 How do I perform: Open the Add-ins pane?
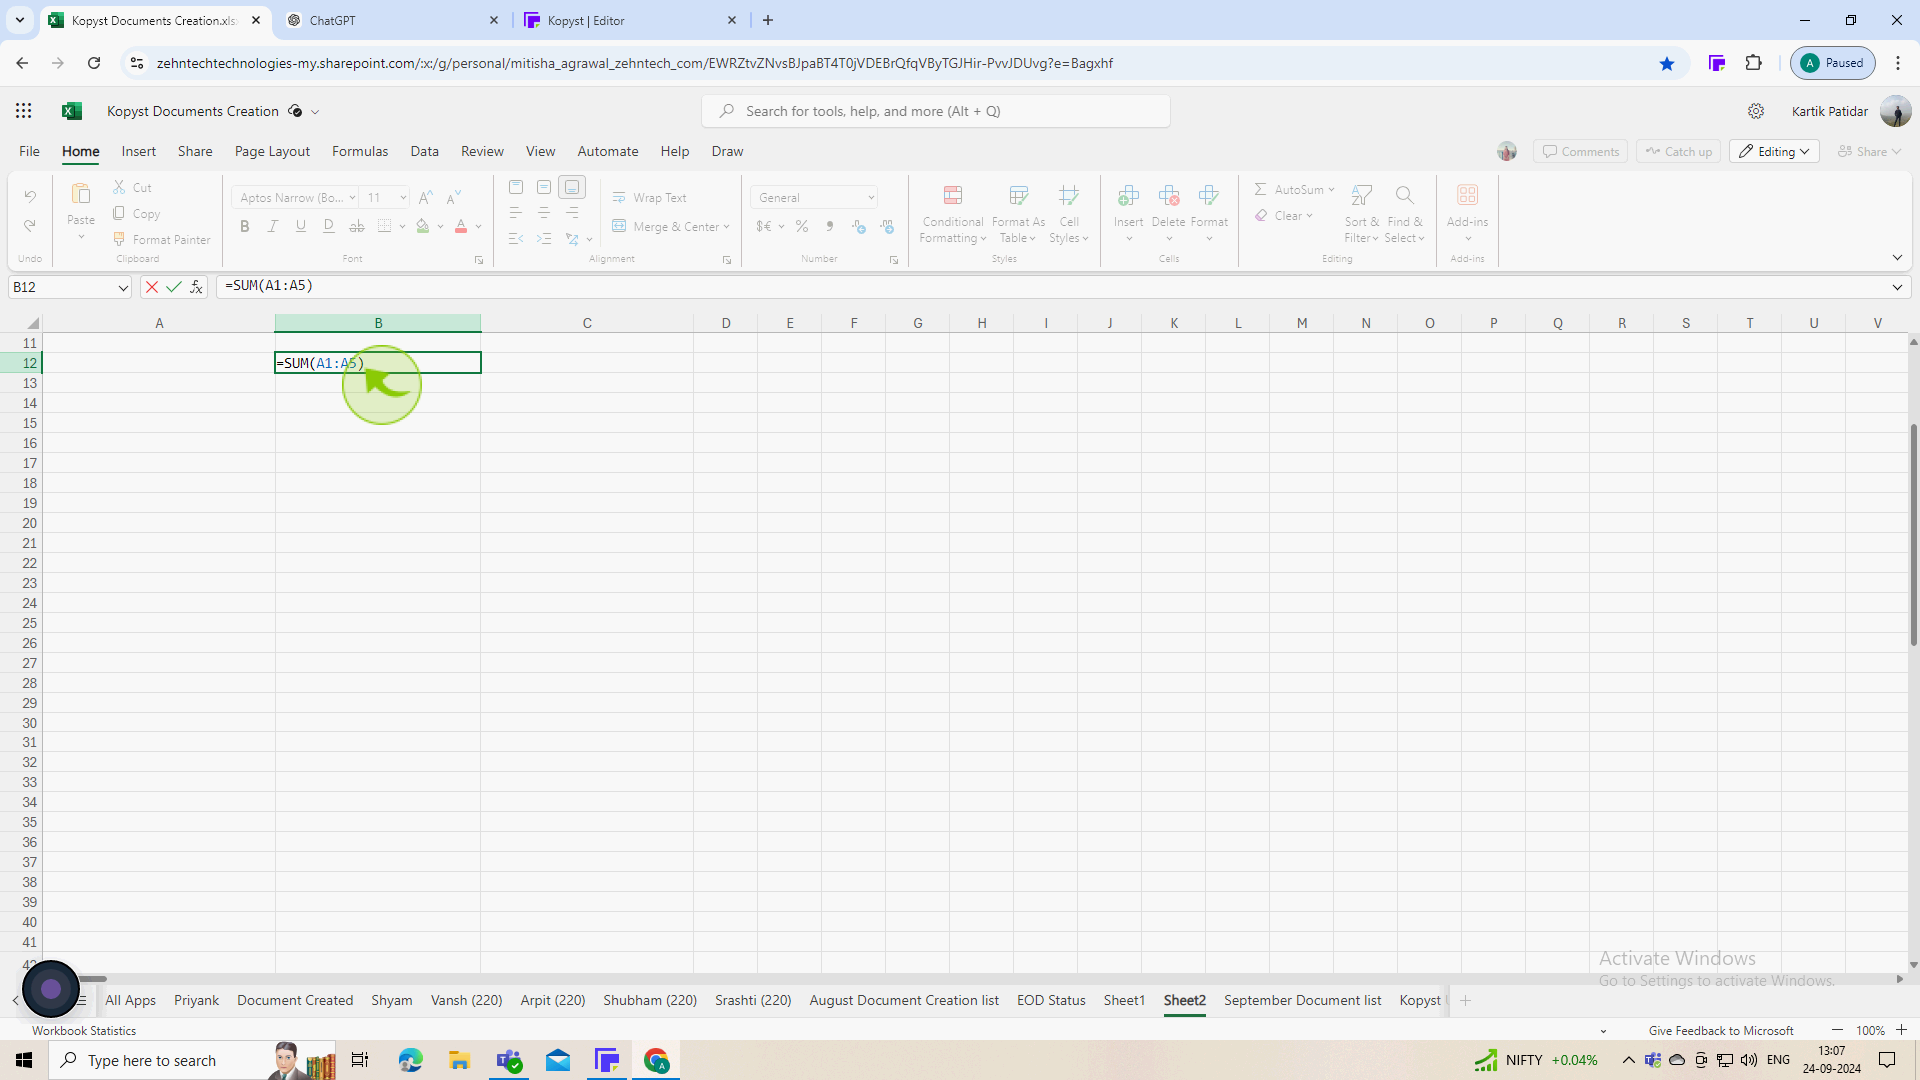(x=1467, y=214)
